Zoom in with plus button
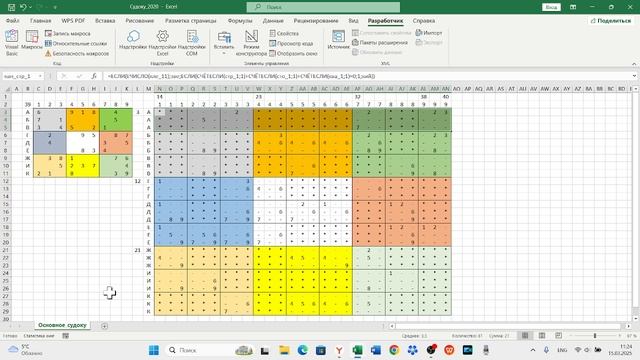The width and height of the screenshot is (640, 360). (620, 336)
